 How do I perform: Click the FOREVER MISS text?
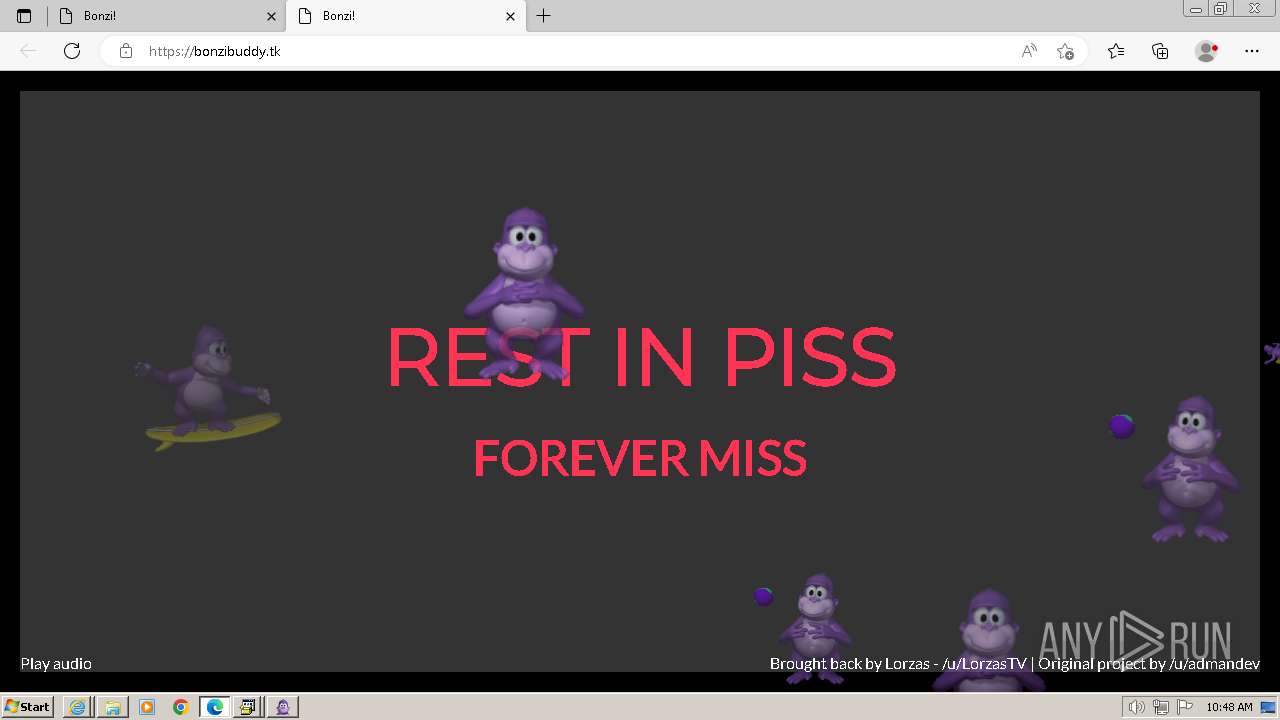click(640, 458)
